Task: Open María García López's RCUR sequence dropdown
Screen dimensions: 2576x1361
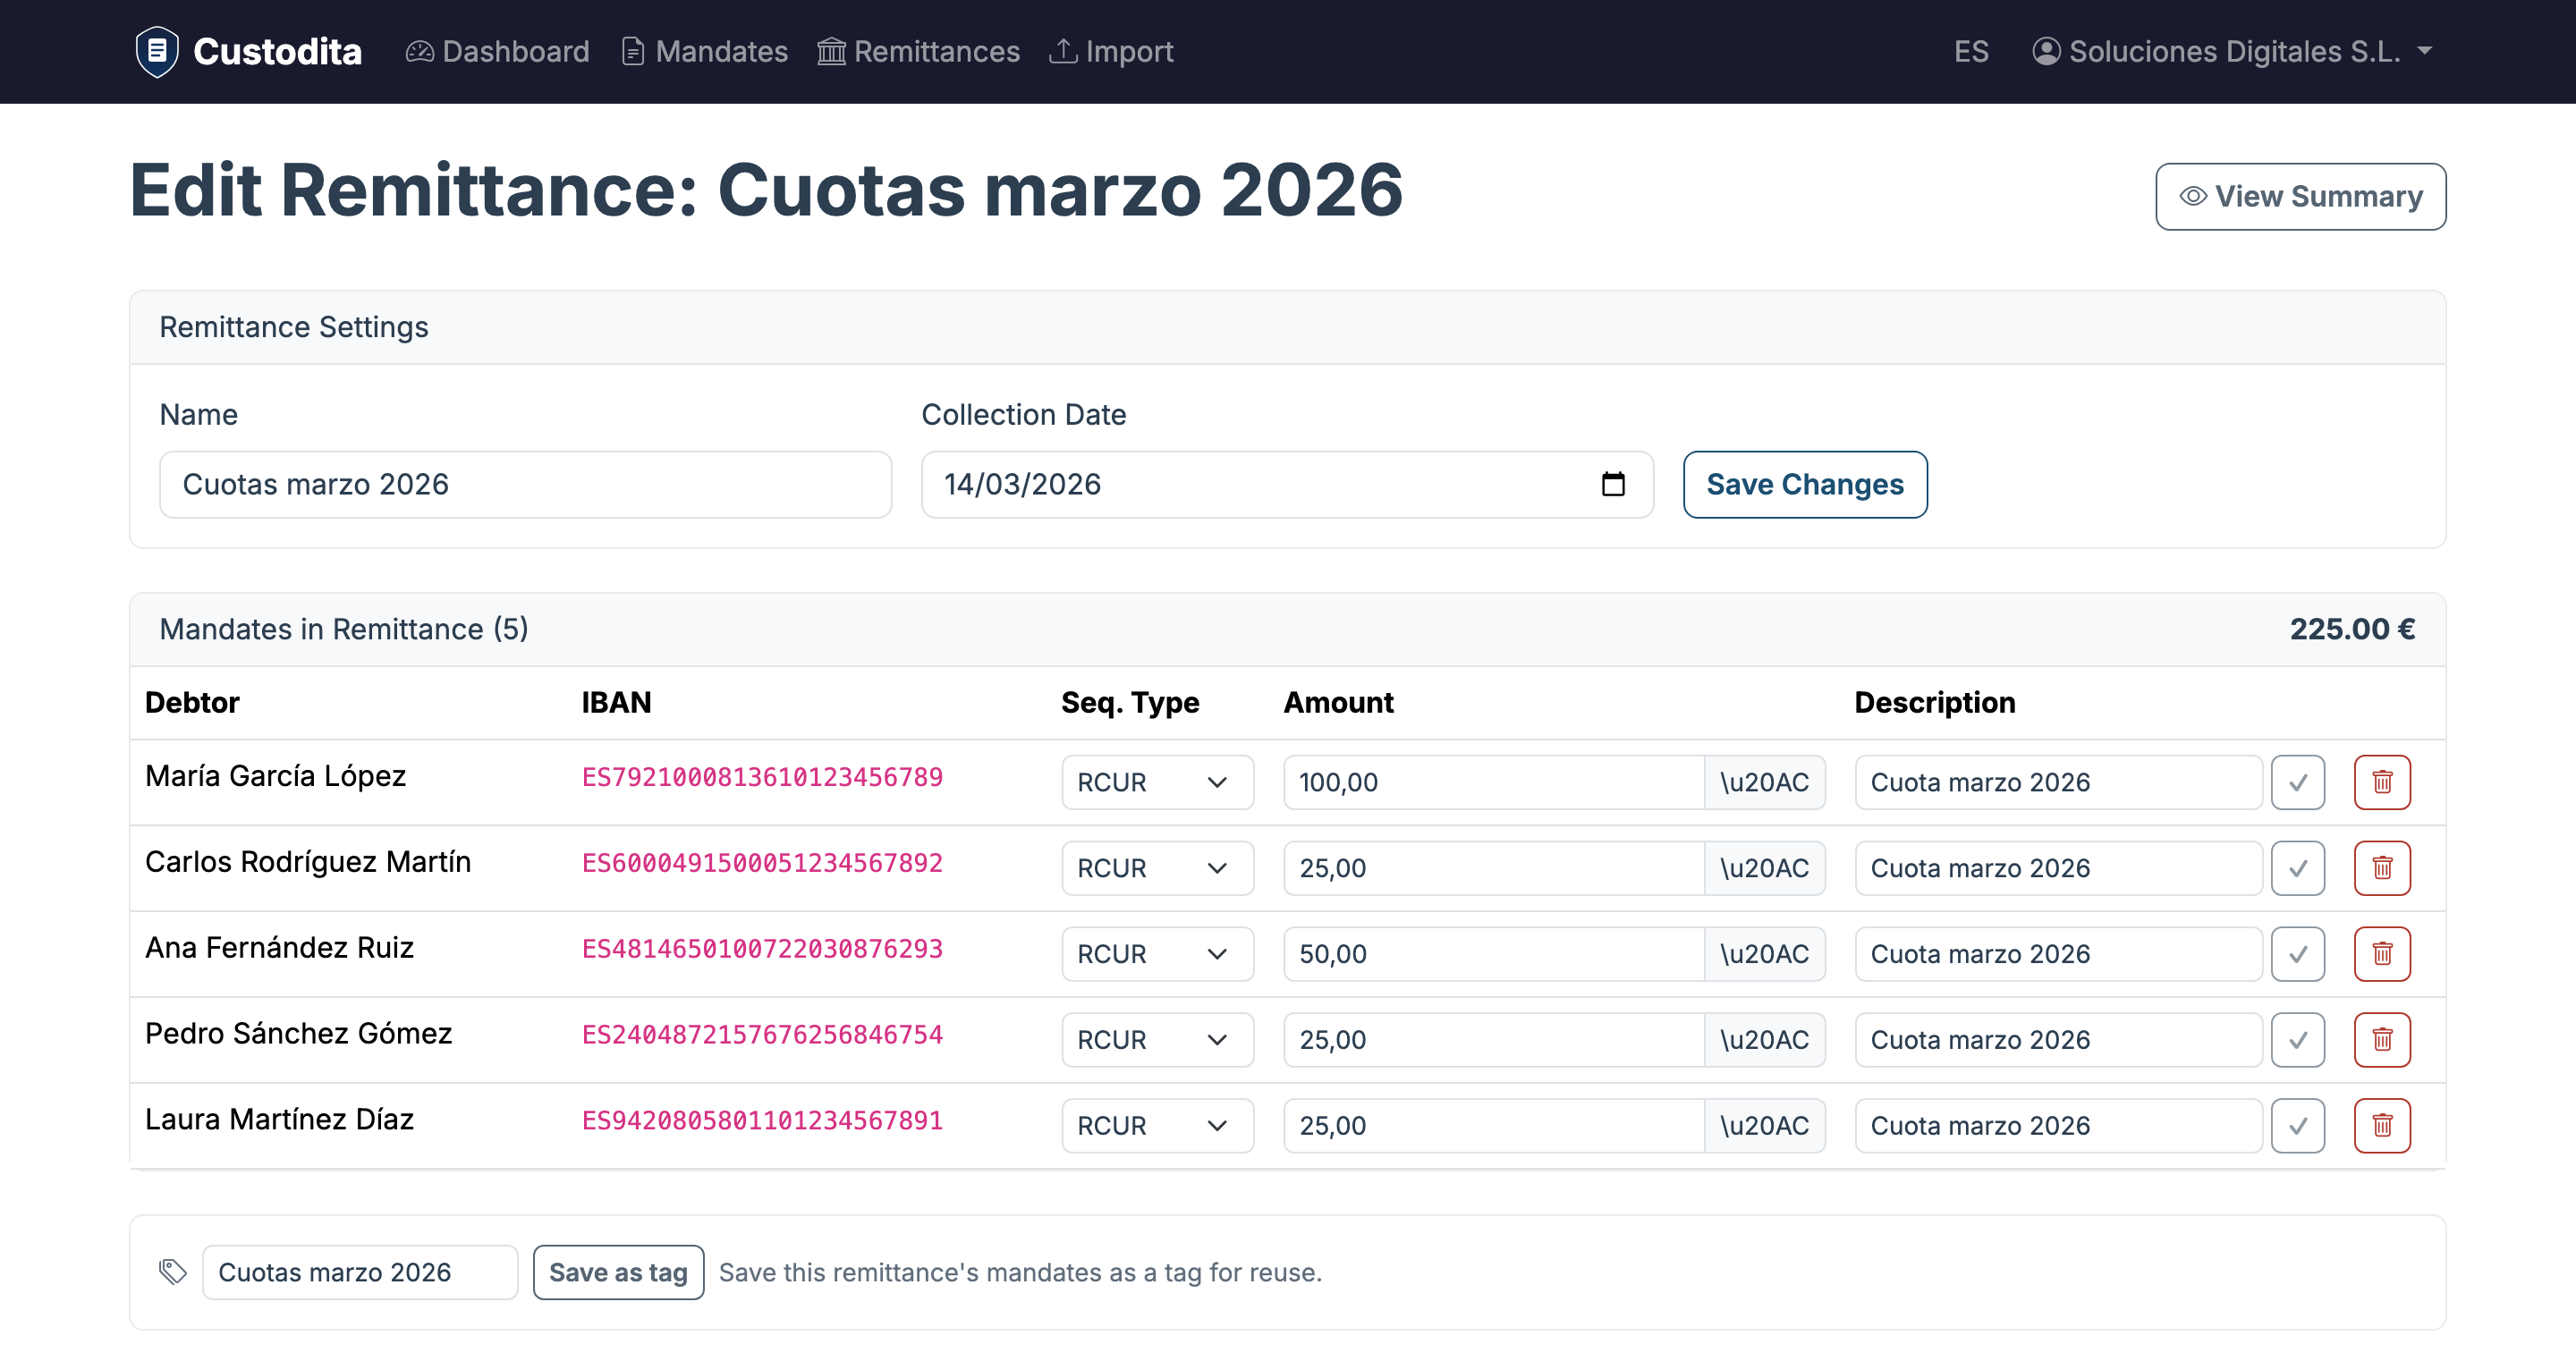Action: [x=1157, y=782]
